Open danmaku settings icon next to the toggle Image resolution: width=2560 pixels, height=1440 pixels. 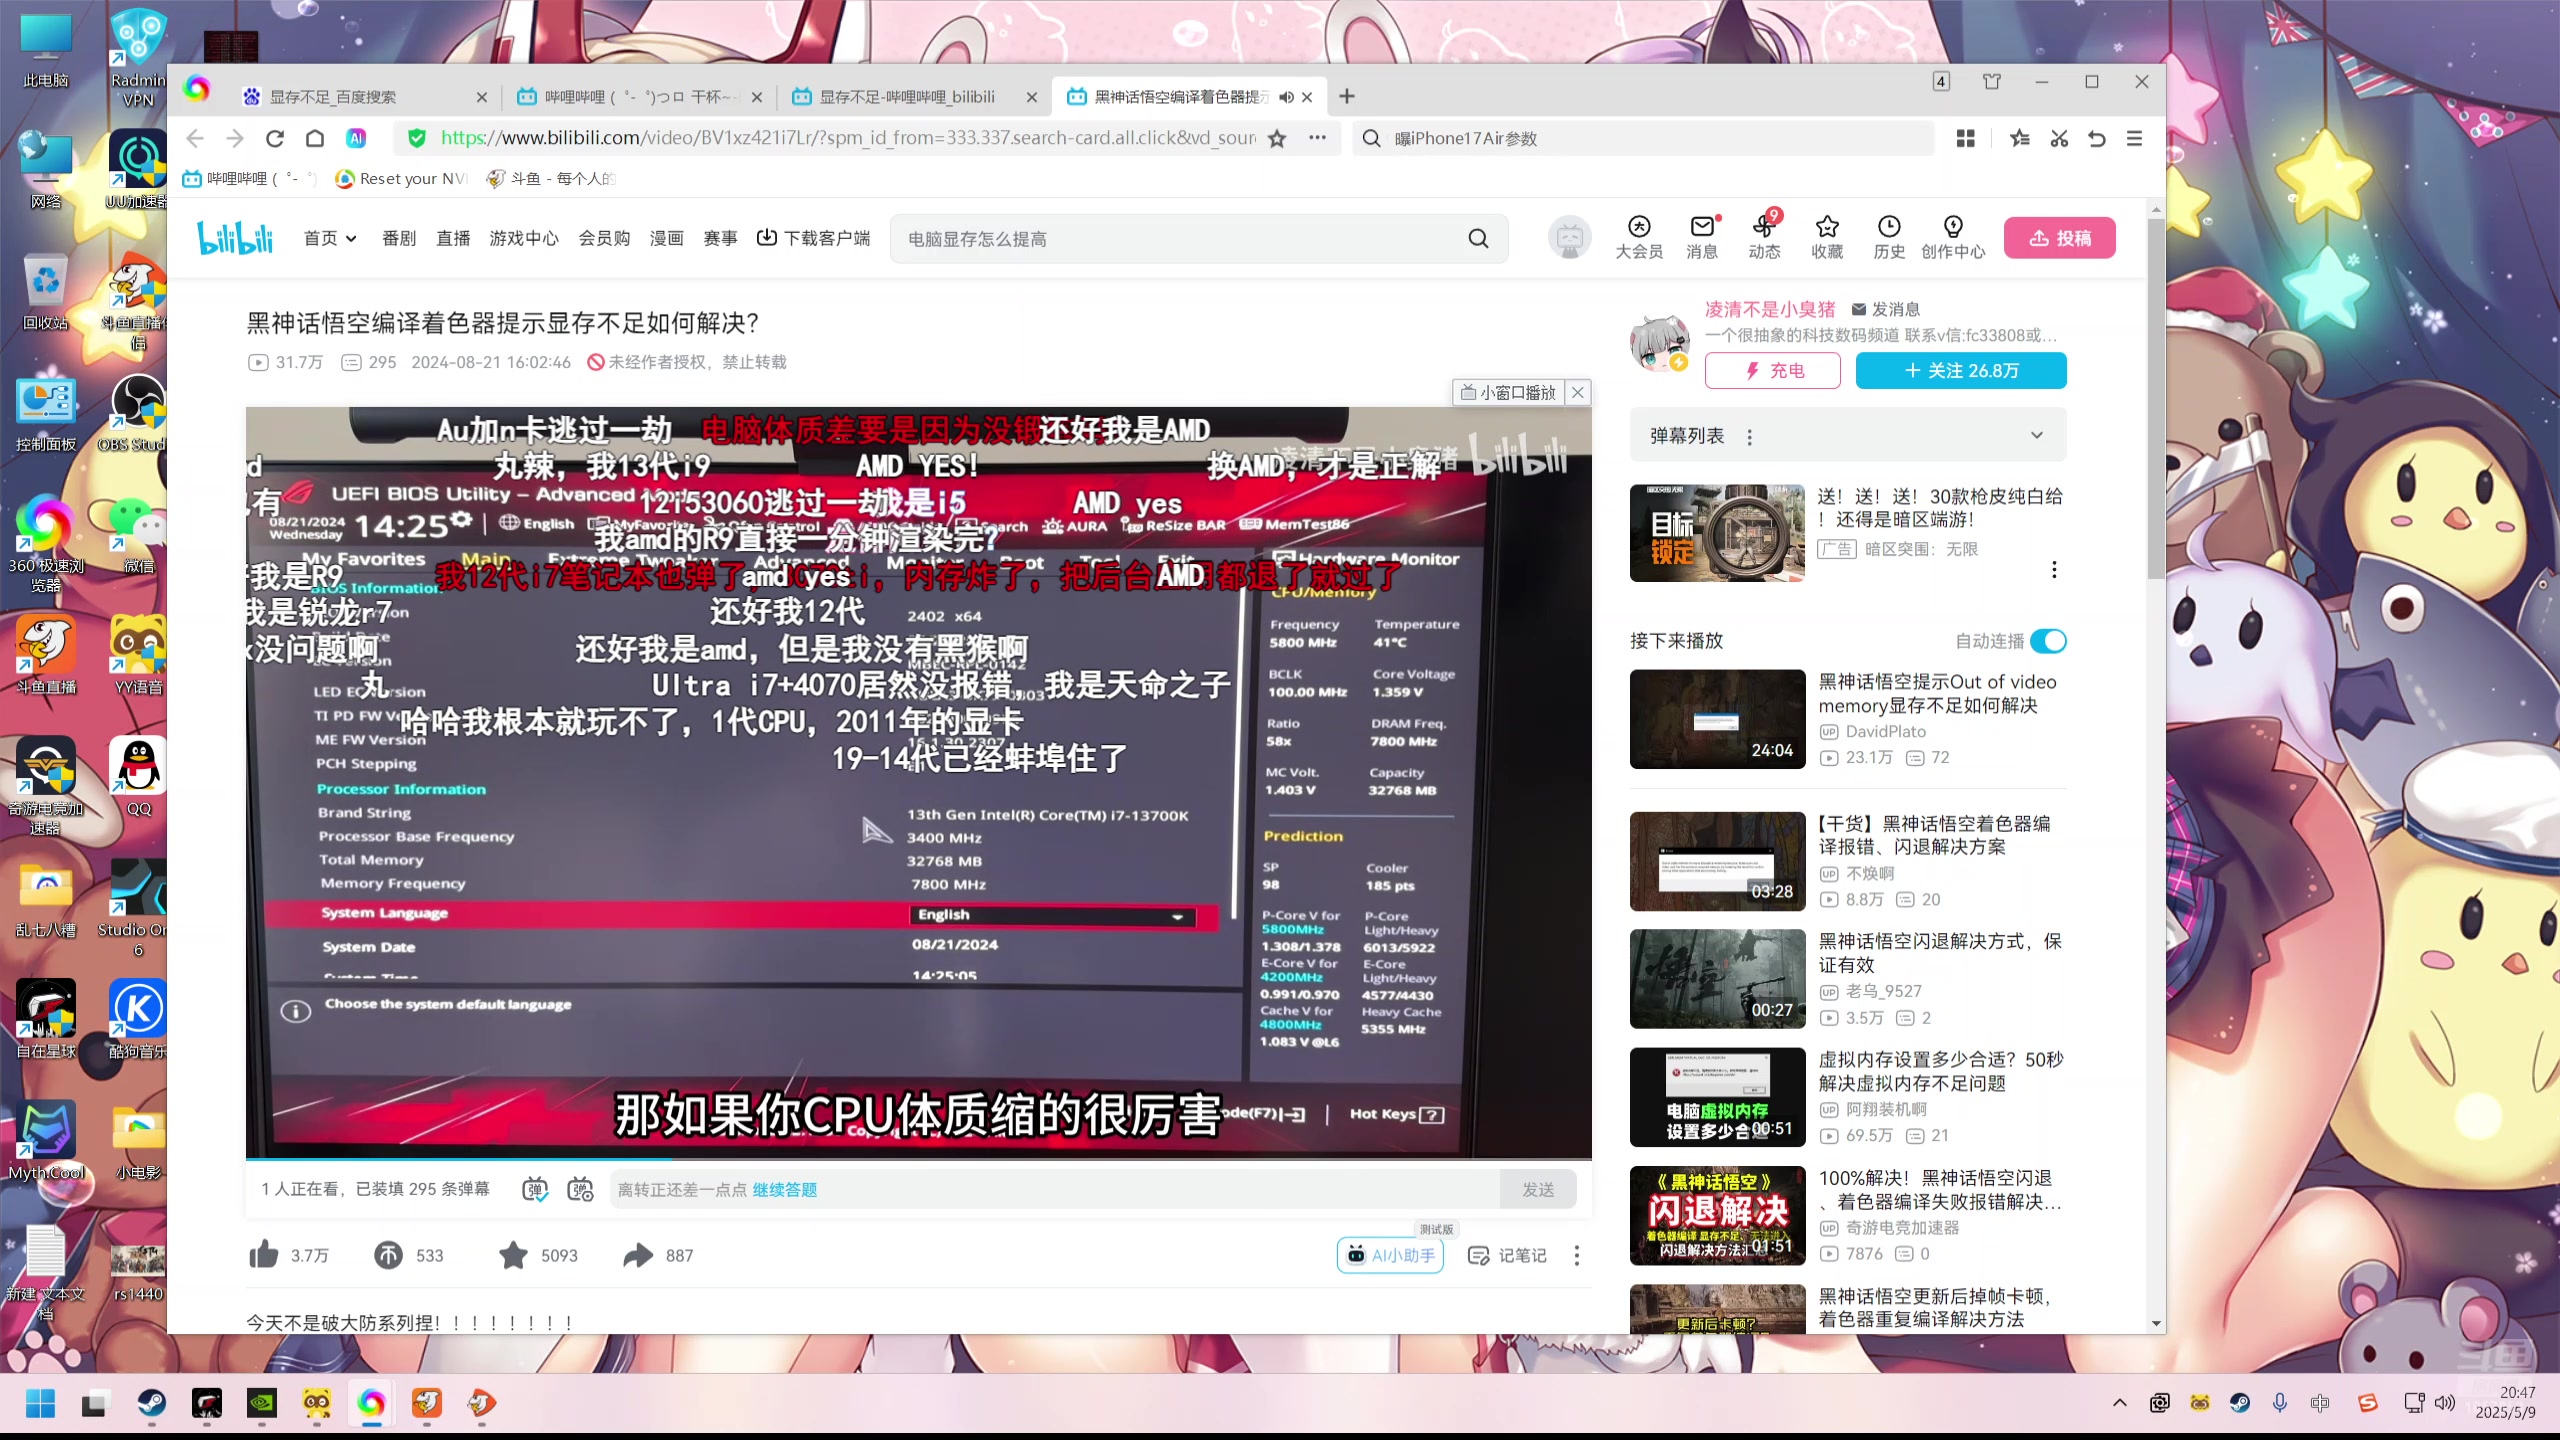point(580,1189)
